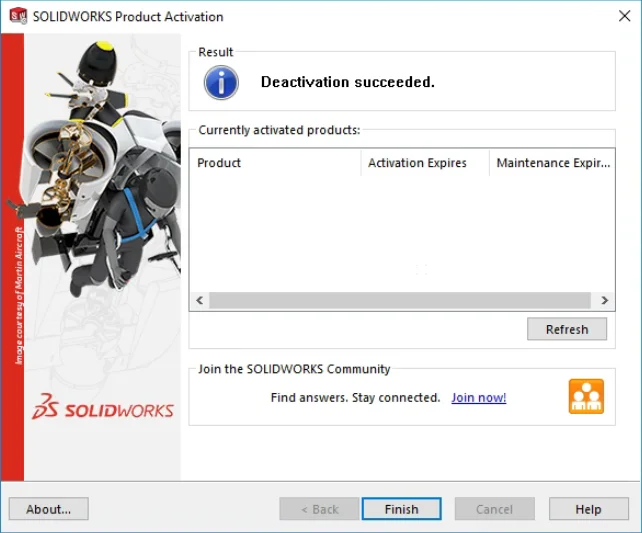Click the Help button

(x=588, y=509)
